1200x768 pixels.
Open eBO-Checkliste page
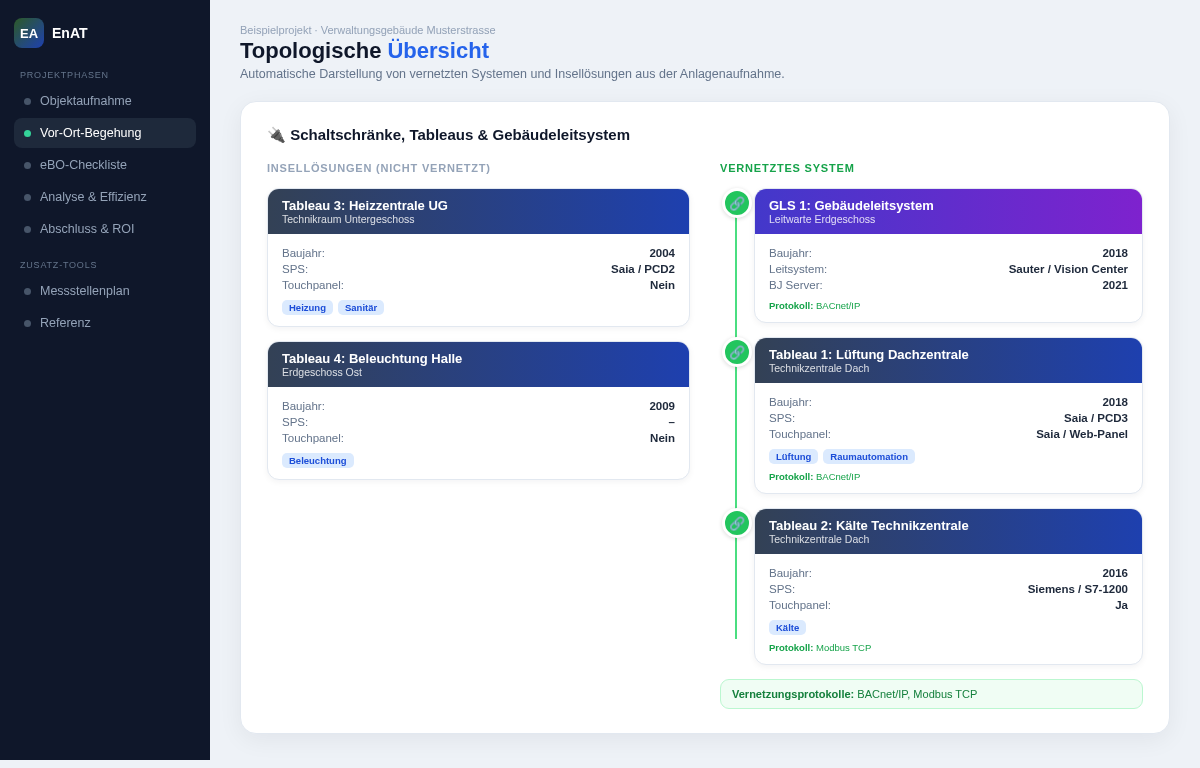pyautogui.click(x=105, y=165)
